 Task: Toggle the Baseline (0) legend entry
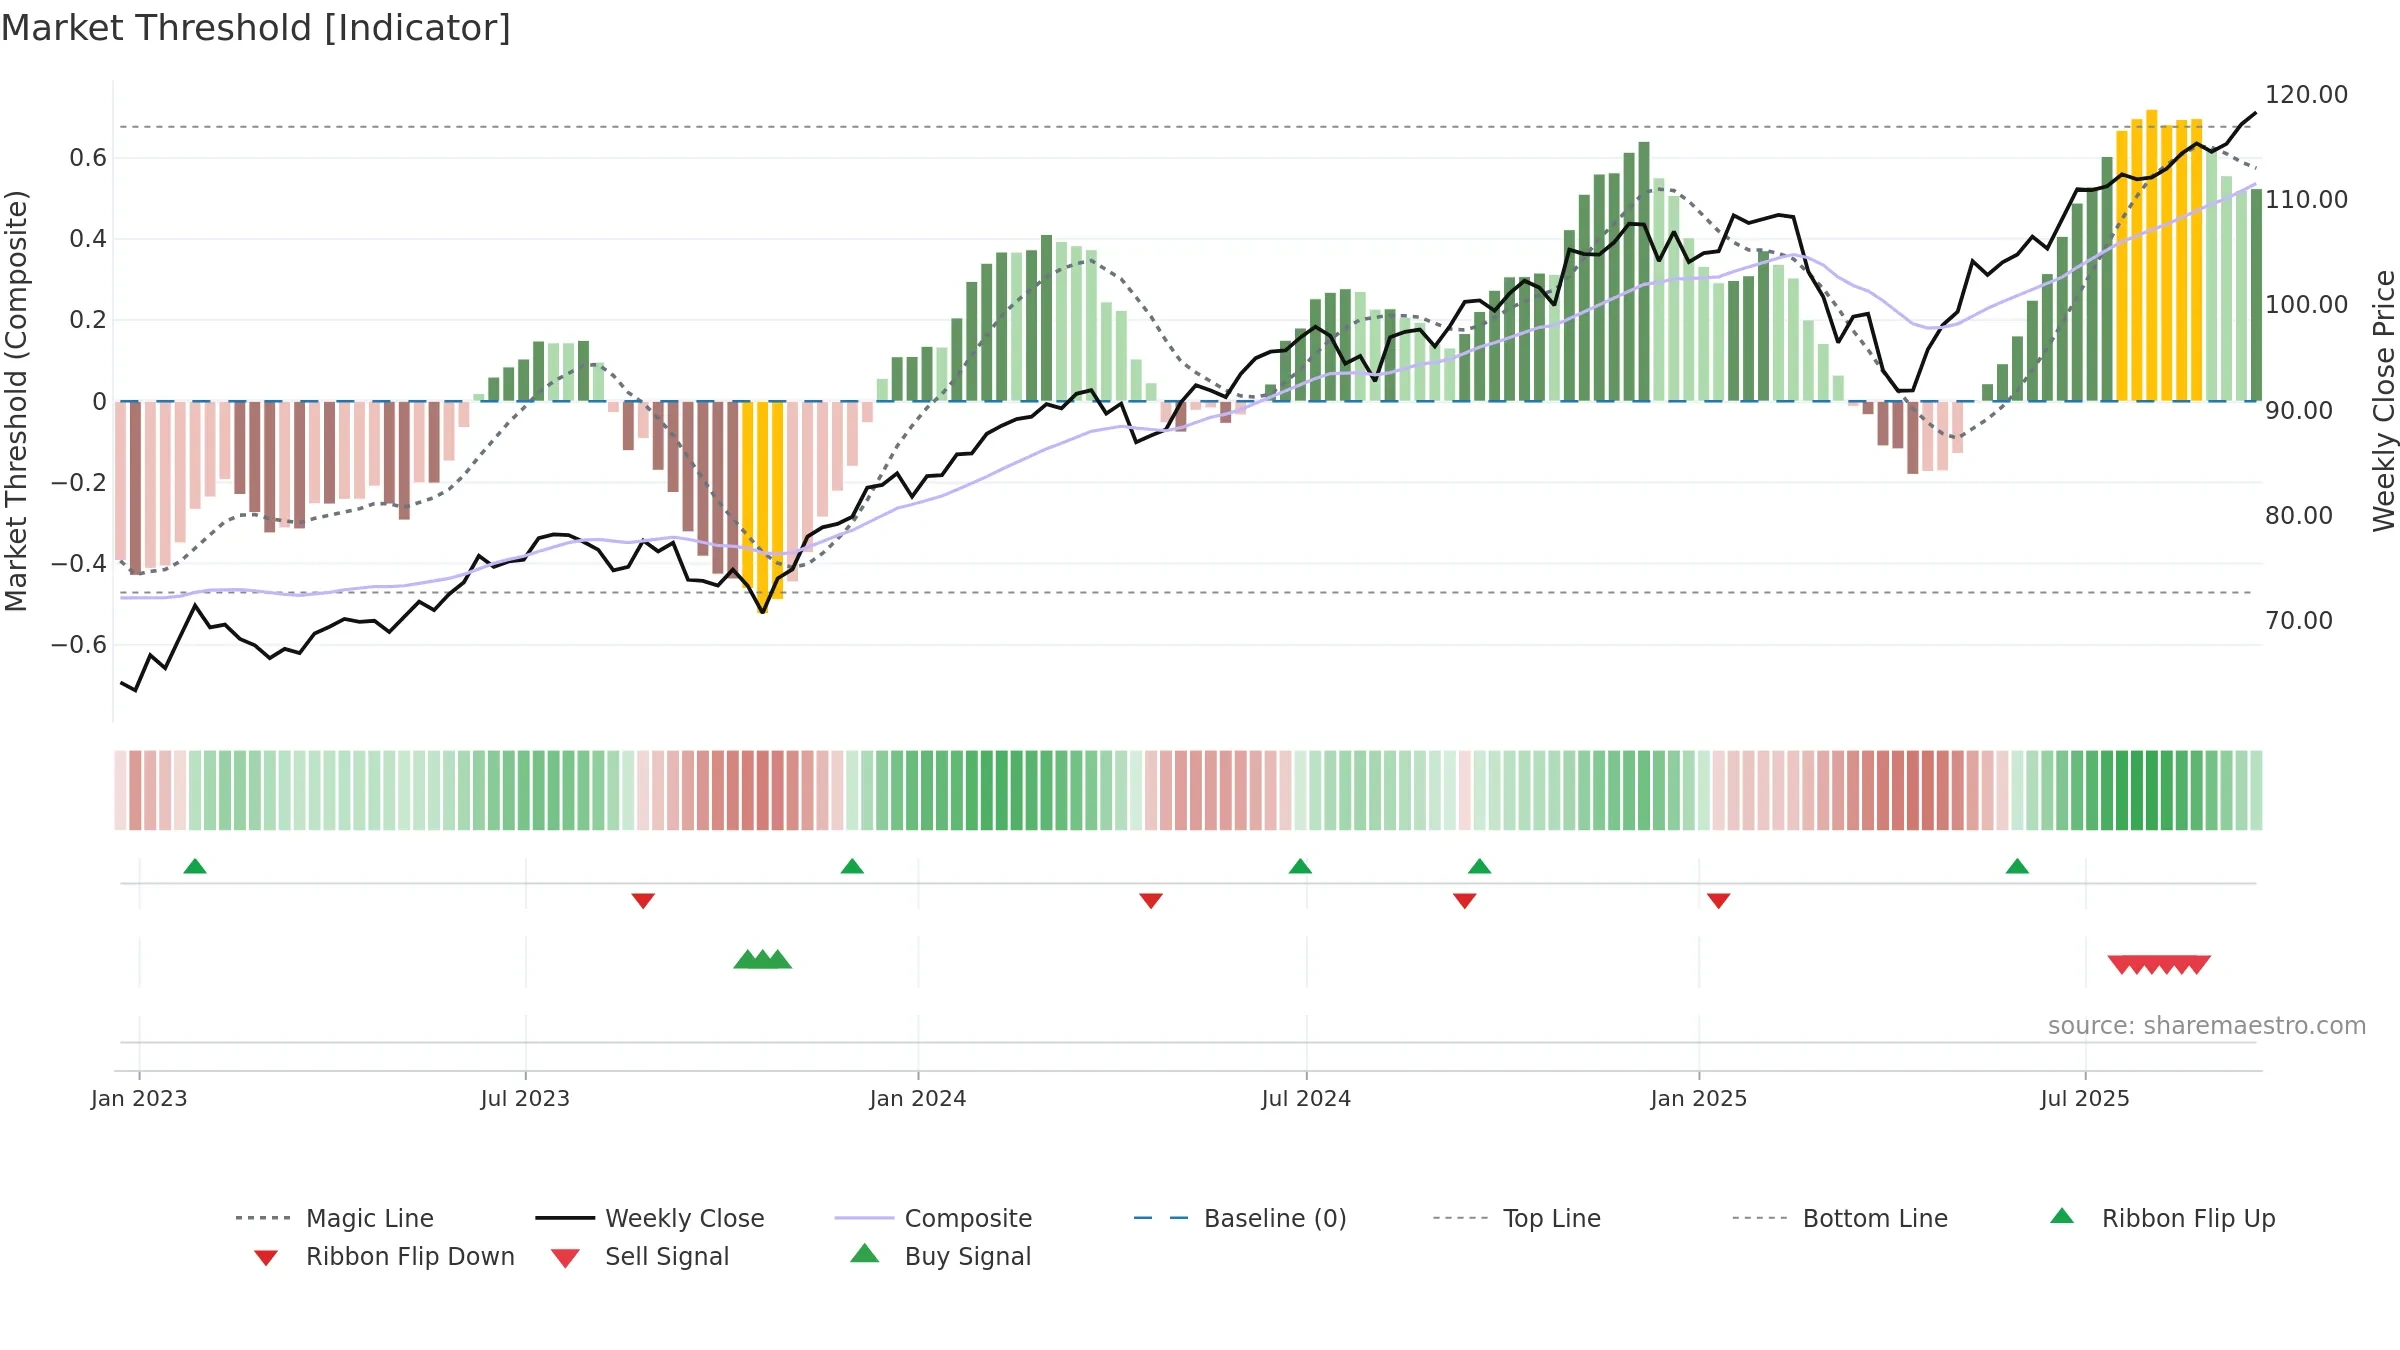[1240, 1218]
